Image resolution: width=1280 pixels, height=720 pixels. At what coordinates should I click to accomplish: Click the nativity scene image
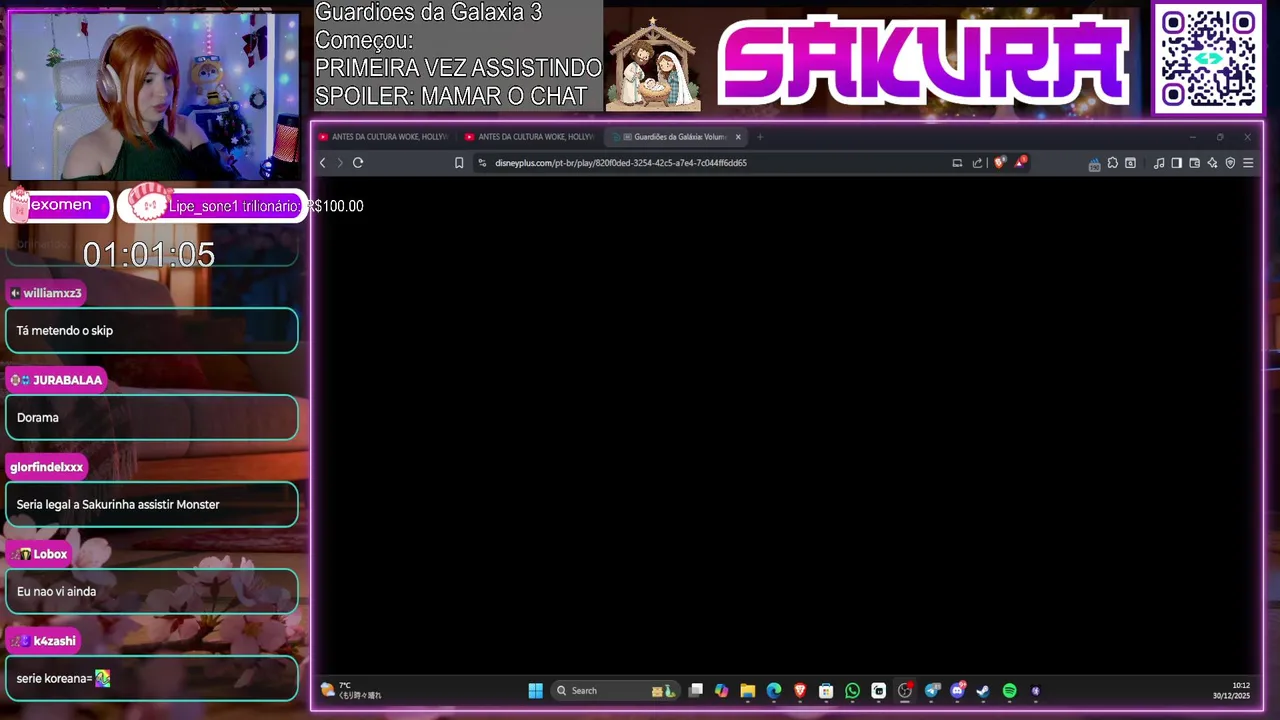click(x=653, y=63)
